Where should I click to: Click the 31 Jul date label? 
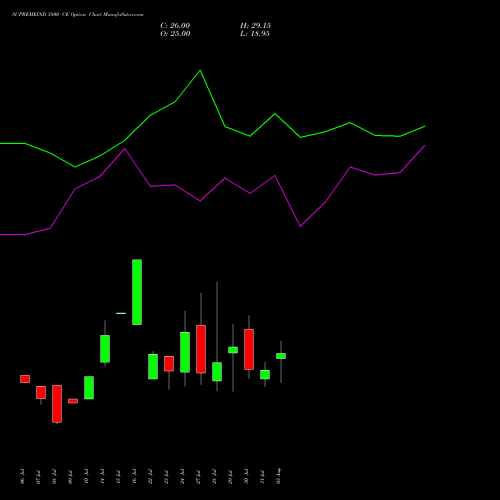(262, 476)
